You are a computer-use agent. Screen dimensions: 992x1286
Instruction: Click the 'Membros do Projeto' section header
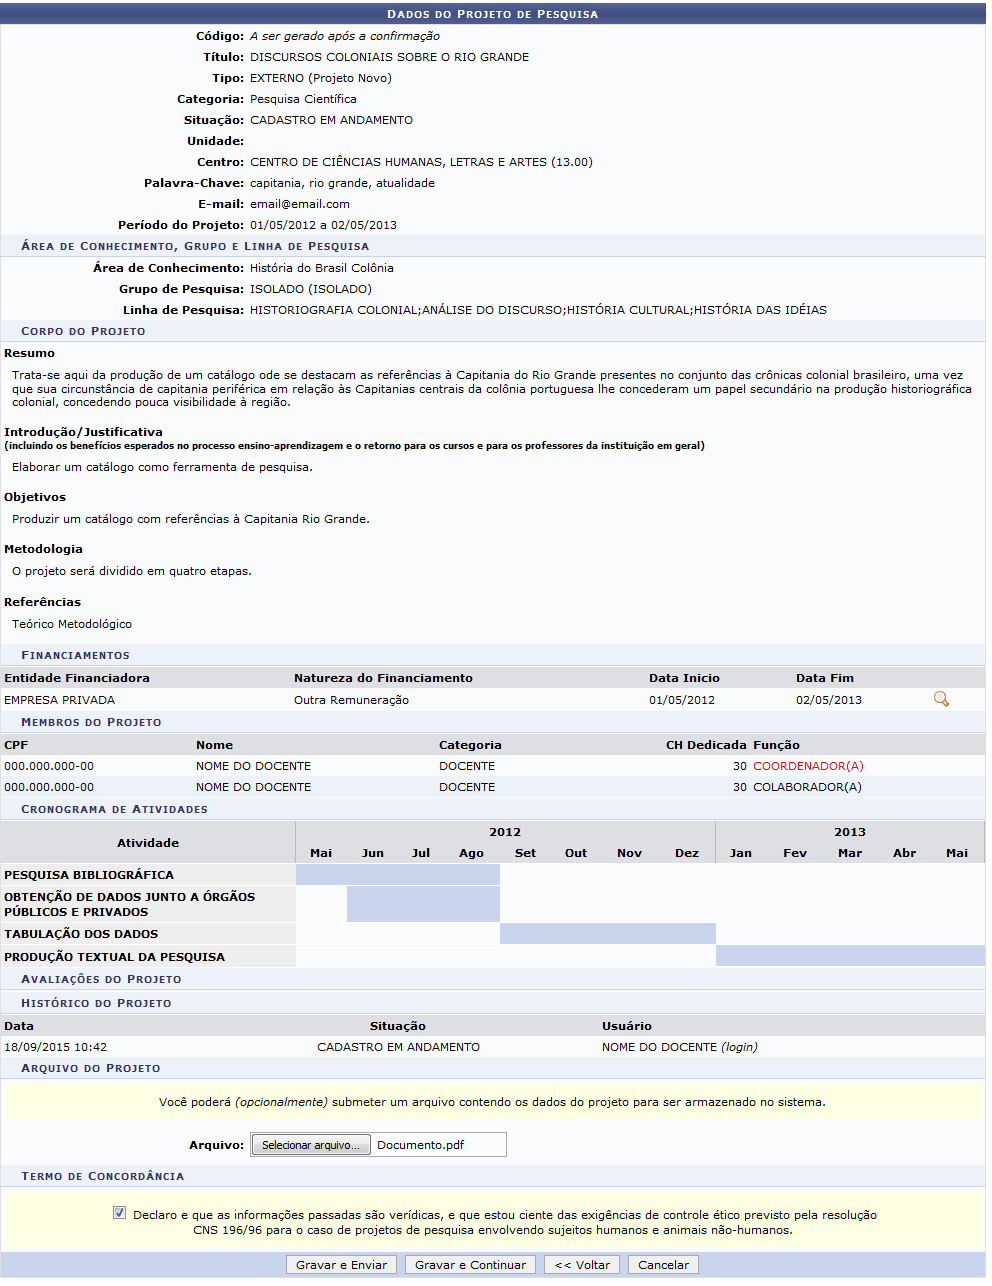point(91,722)
